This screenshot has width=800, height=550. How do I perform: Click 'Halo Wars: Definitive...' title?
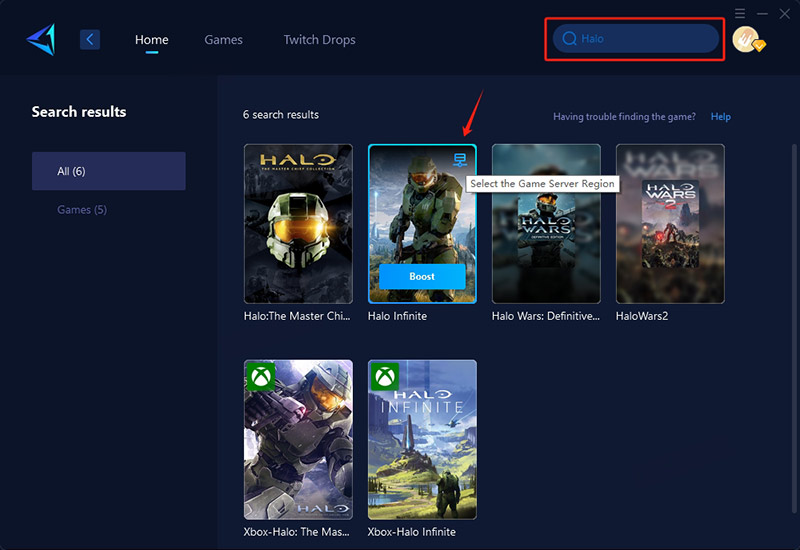click(545, 316)
